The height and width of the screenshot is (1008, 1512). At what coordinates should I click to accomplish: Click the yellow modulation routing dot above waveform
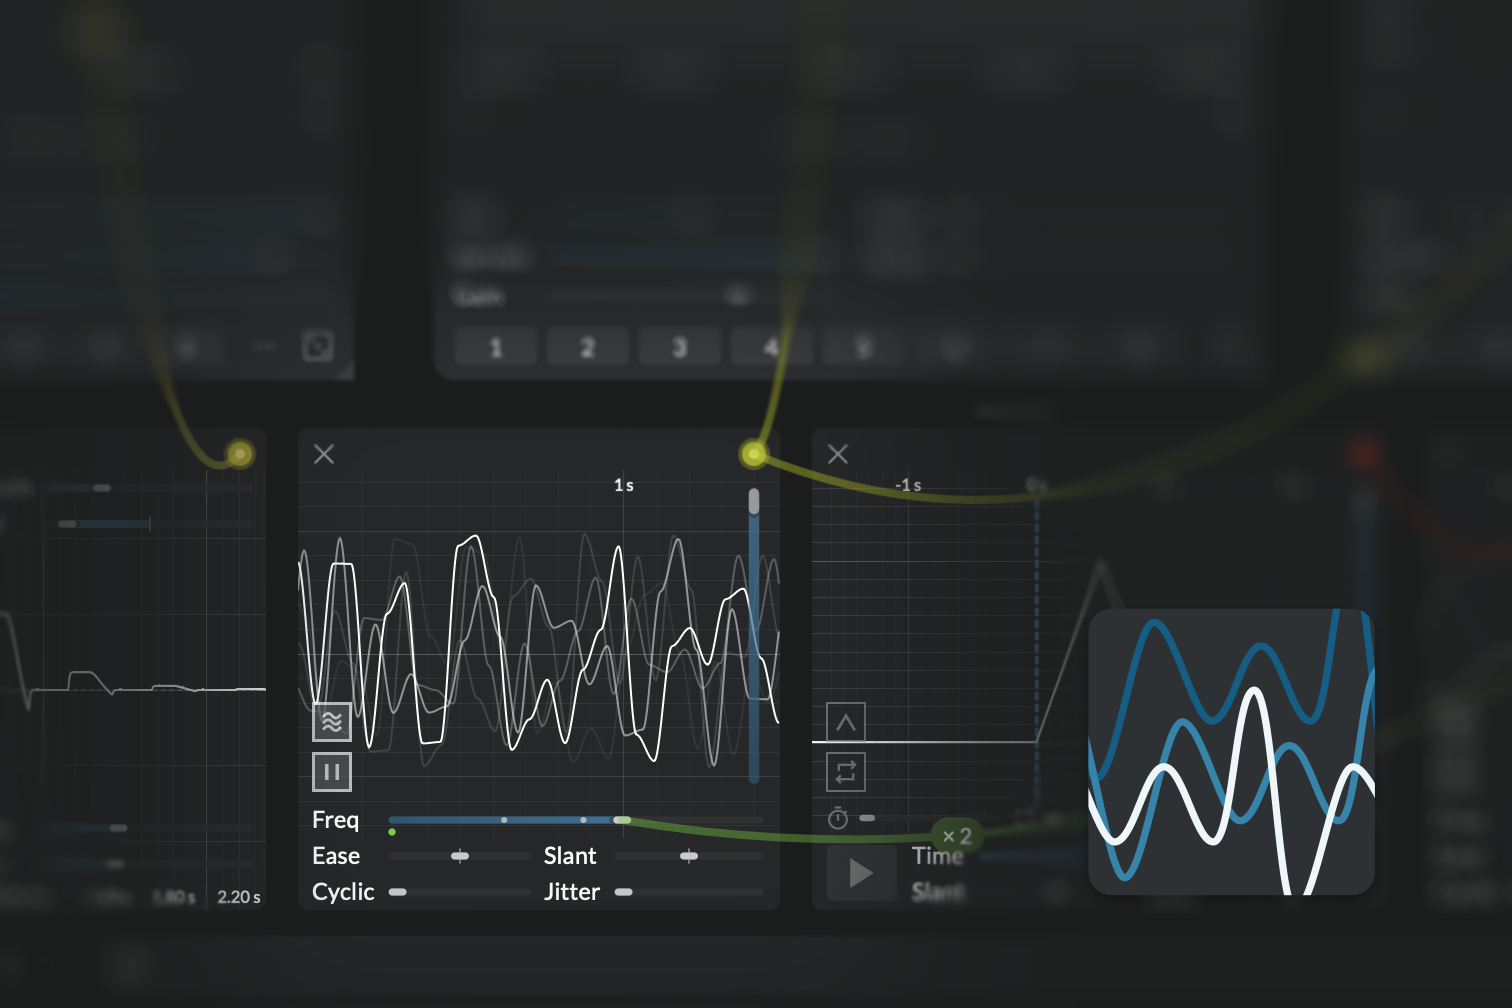pyautogui.click(x=754, y=454)
